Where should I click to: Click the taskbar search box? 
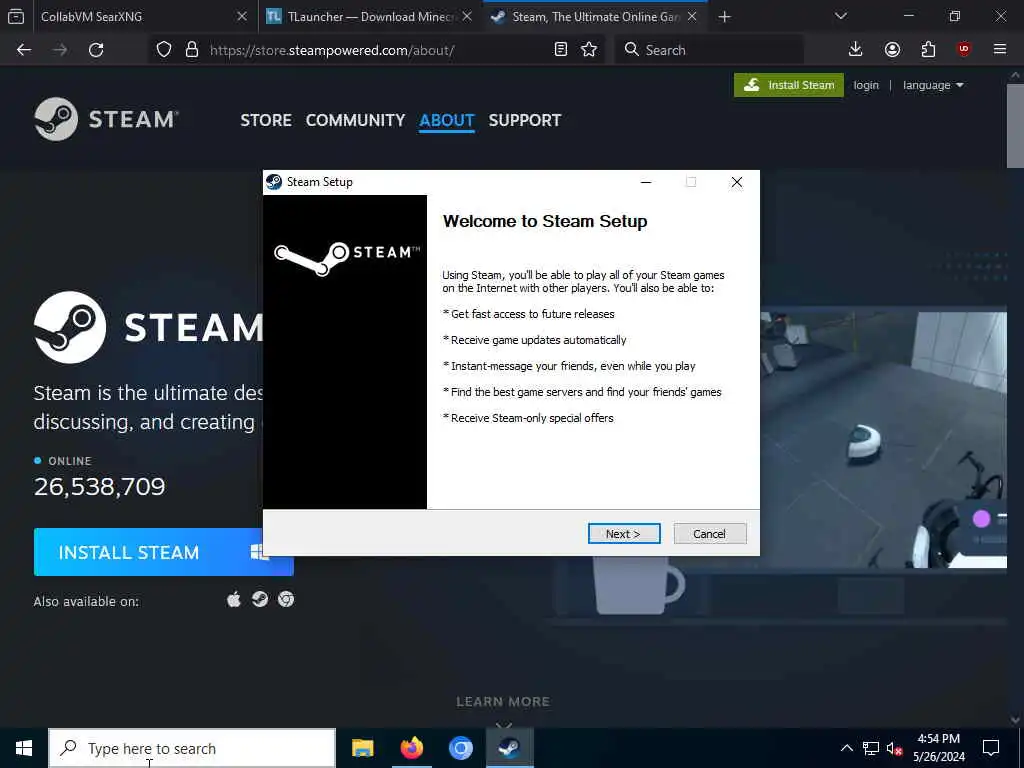click(x=192, y=748)
